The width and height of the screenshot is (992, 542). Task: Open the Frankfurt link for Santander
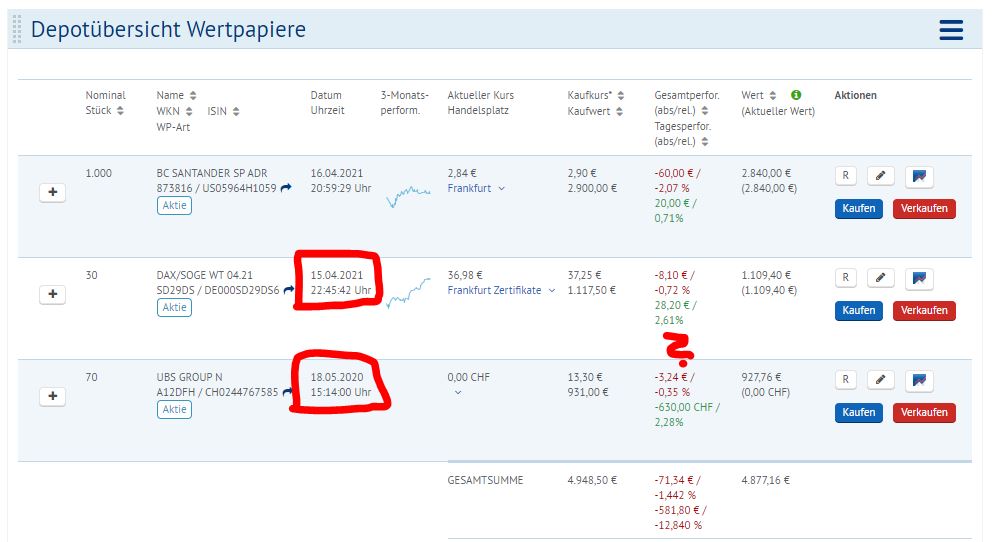tap(469, 188)
